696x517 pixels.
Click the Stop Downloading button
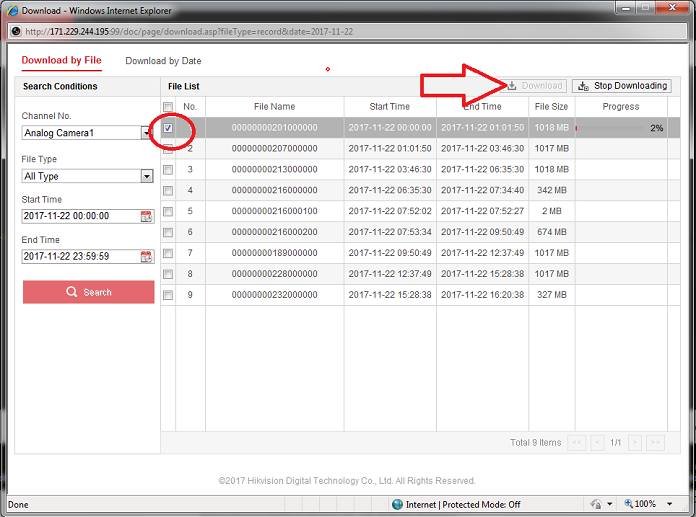[x=621, y=86]
